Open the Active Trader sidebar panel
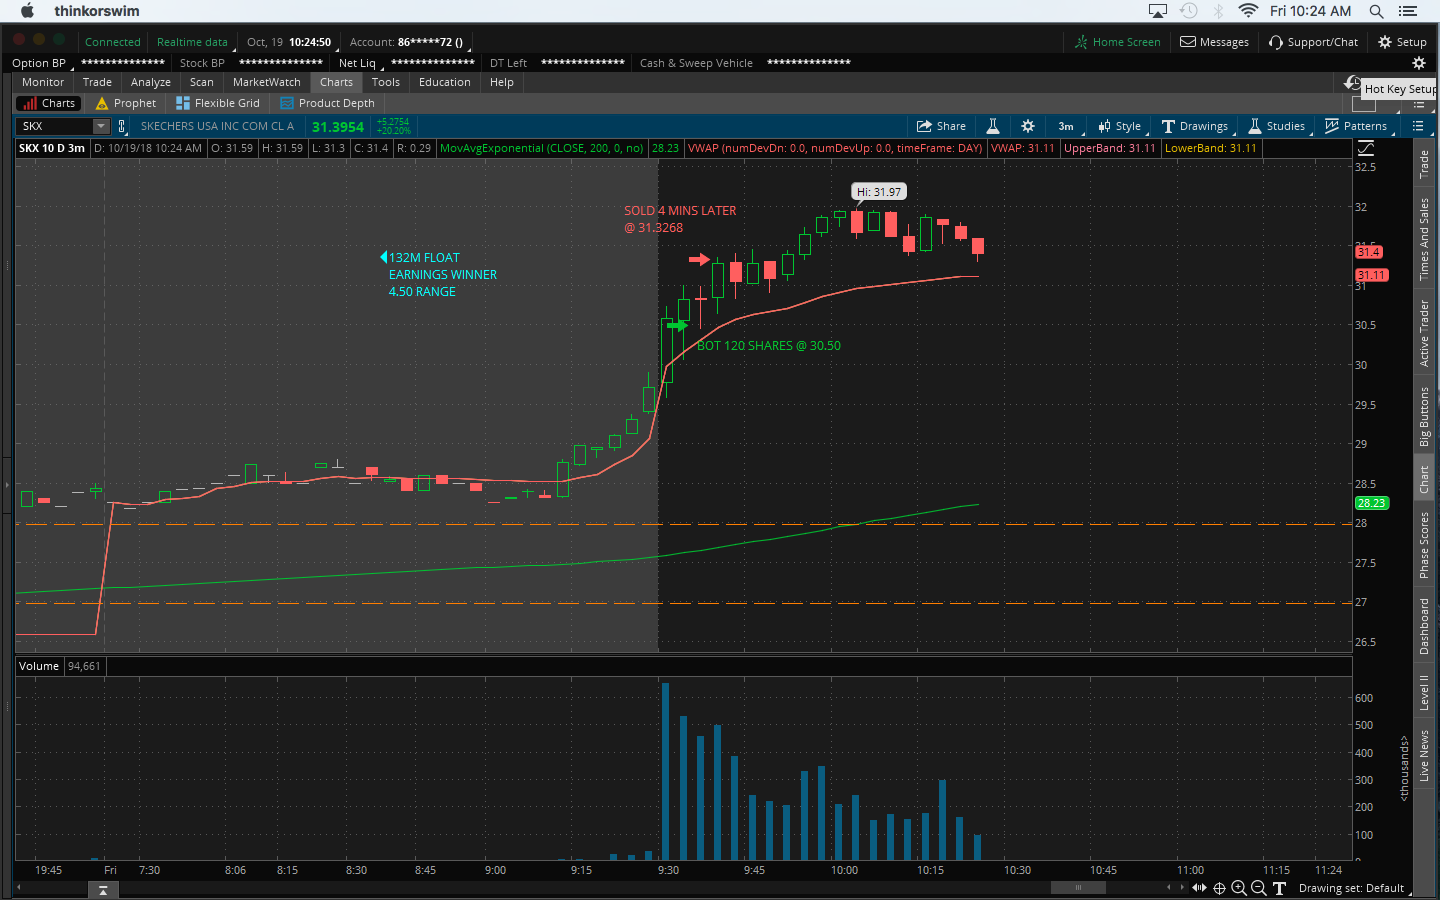 (x=1424, y=333)
